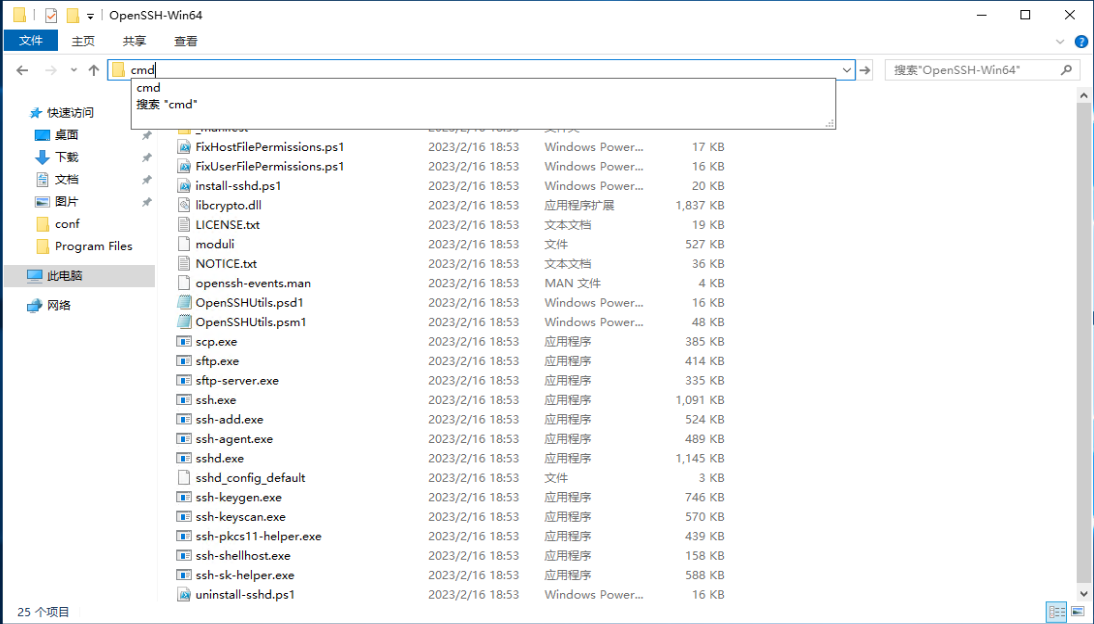Select the install-sshd.ps1 file icon
1094x624 pixels.
183,186
